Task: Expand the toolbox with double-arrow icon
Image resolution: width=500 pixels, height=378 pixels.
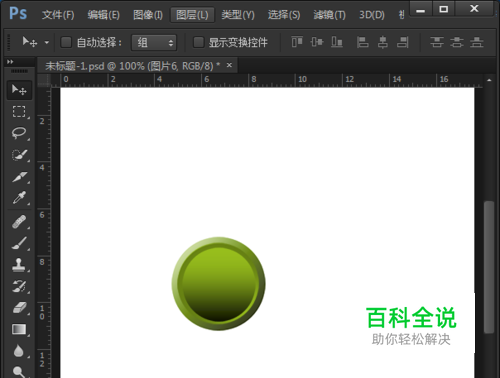Action: pyautogui.click(x=10, y=62)
